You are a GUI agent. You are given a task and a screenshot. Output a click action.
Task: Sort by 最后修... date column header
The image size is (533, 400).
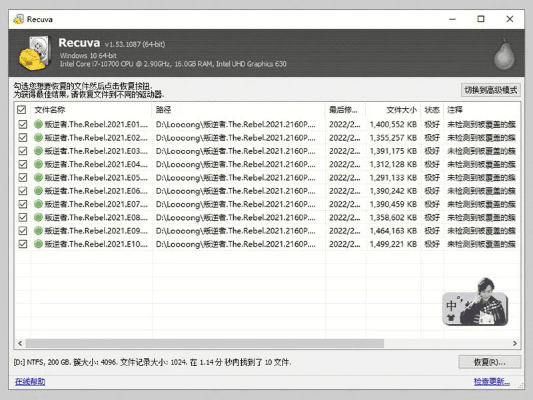pos(345,110)
